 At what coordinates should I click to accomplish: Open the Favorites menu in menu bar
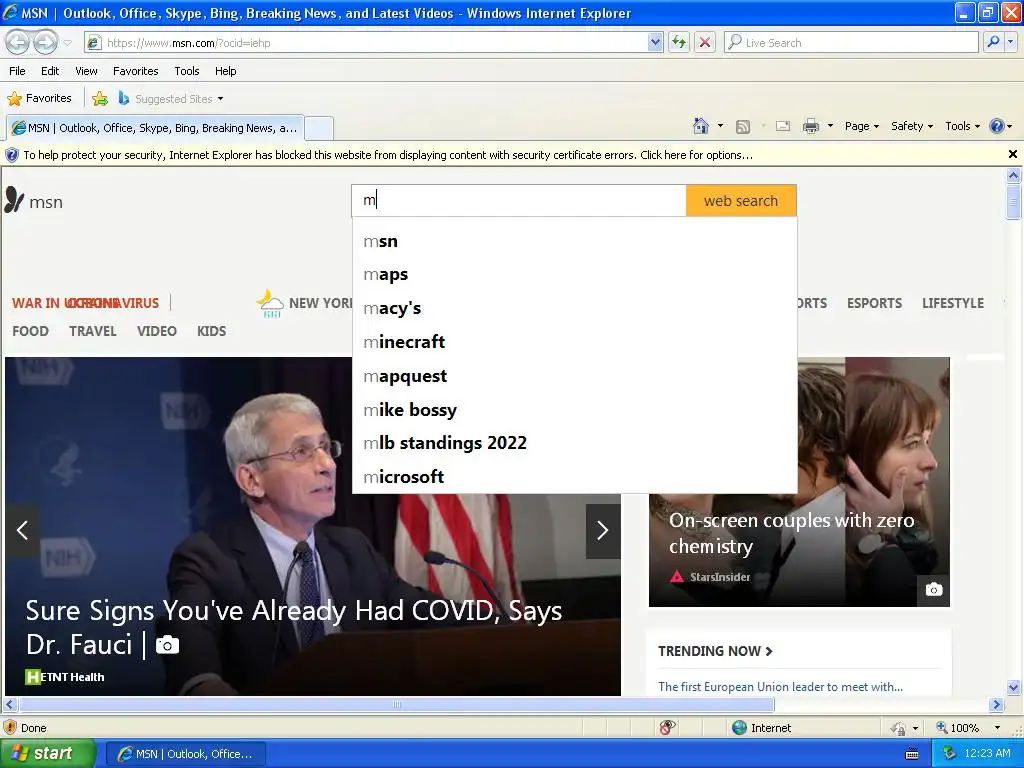pyautogui.click(x=135, y=71)
